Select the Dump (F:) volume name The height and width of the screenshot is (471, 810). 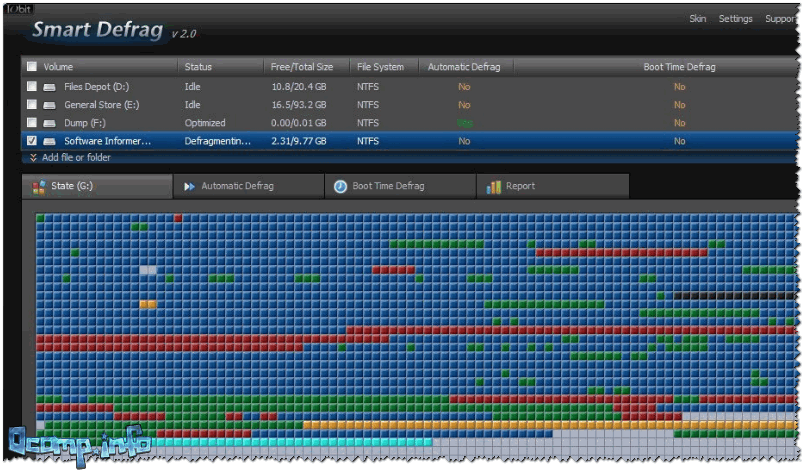pyautogui.click(x=85, y=123)
